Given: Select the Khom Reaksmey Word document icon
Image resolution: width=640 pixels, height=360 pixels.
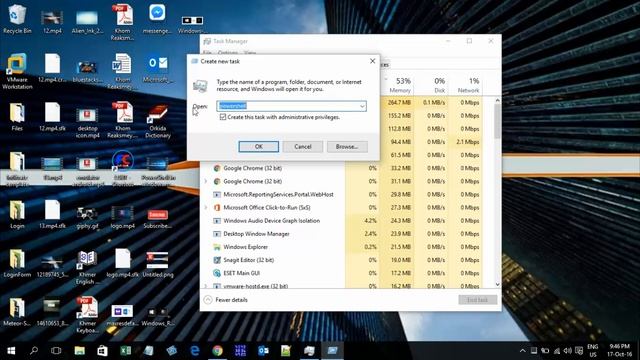Looking at the screenshot, I should coord(122,71).
